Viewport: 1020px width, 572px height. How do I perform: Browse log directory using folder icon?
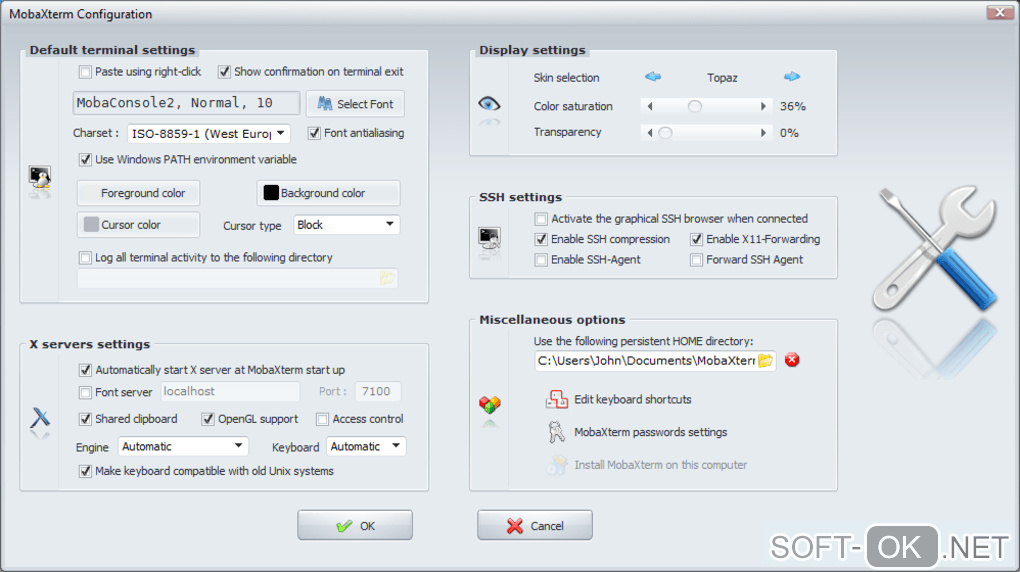click(x=386, y=279)
